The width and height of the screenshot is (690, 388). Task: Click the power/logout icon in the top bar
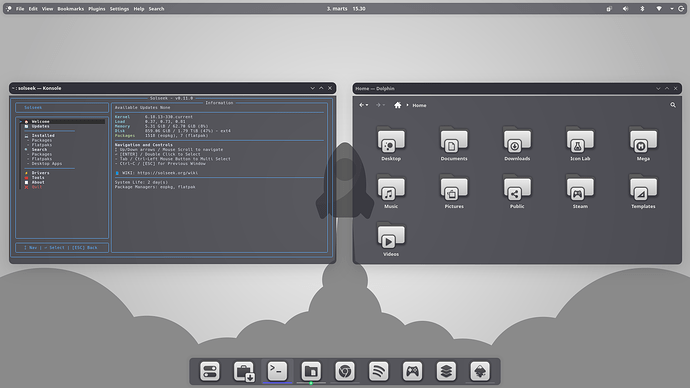click(x=681, y=9)
